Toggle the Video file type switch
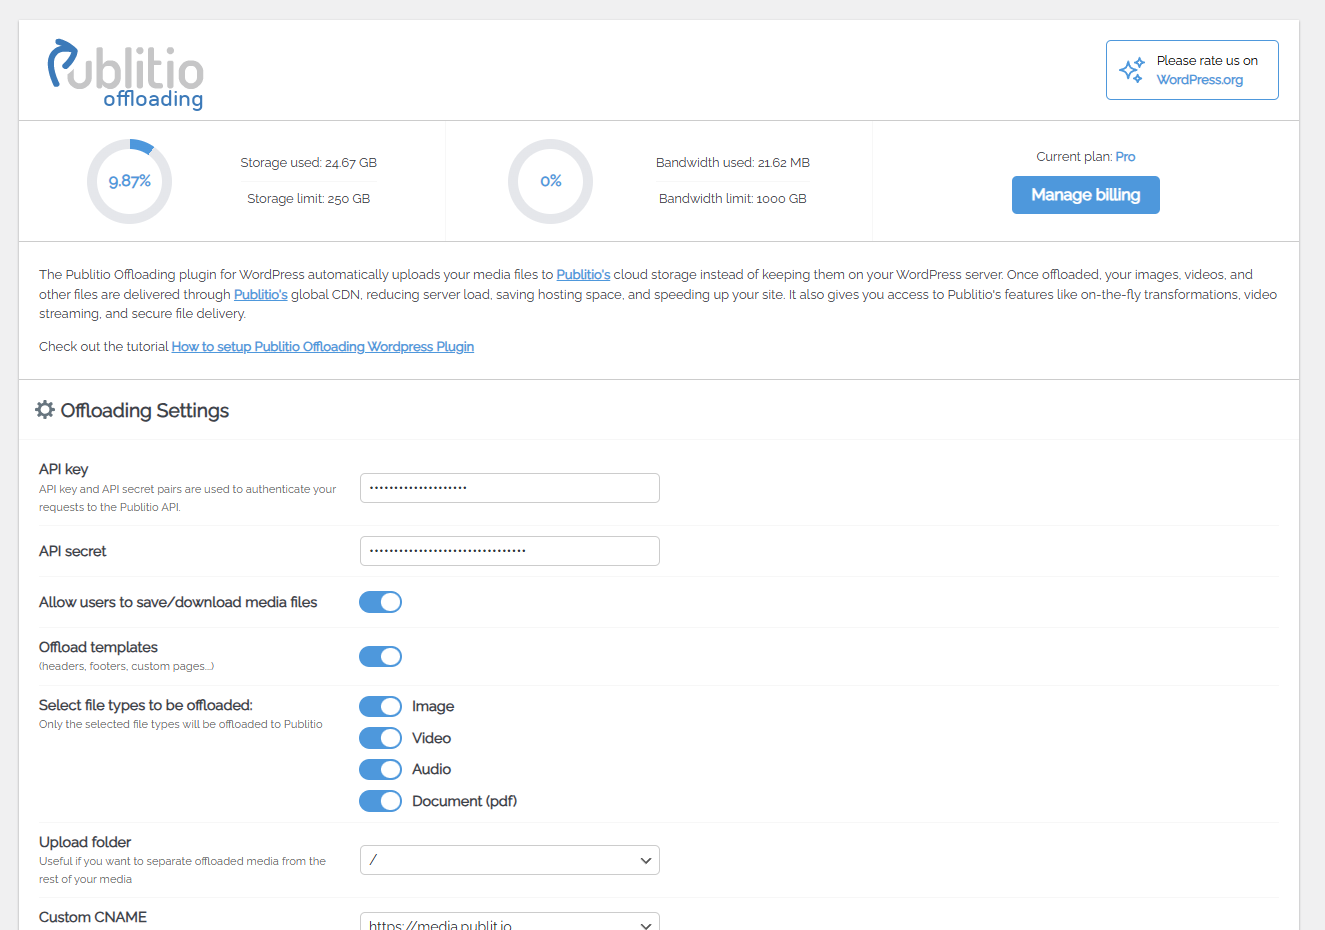The image size is (1325, 930). pos(380,738)
